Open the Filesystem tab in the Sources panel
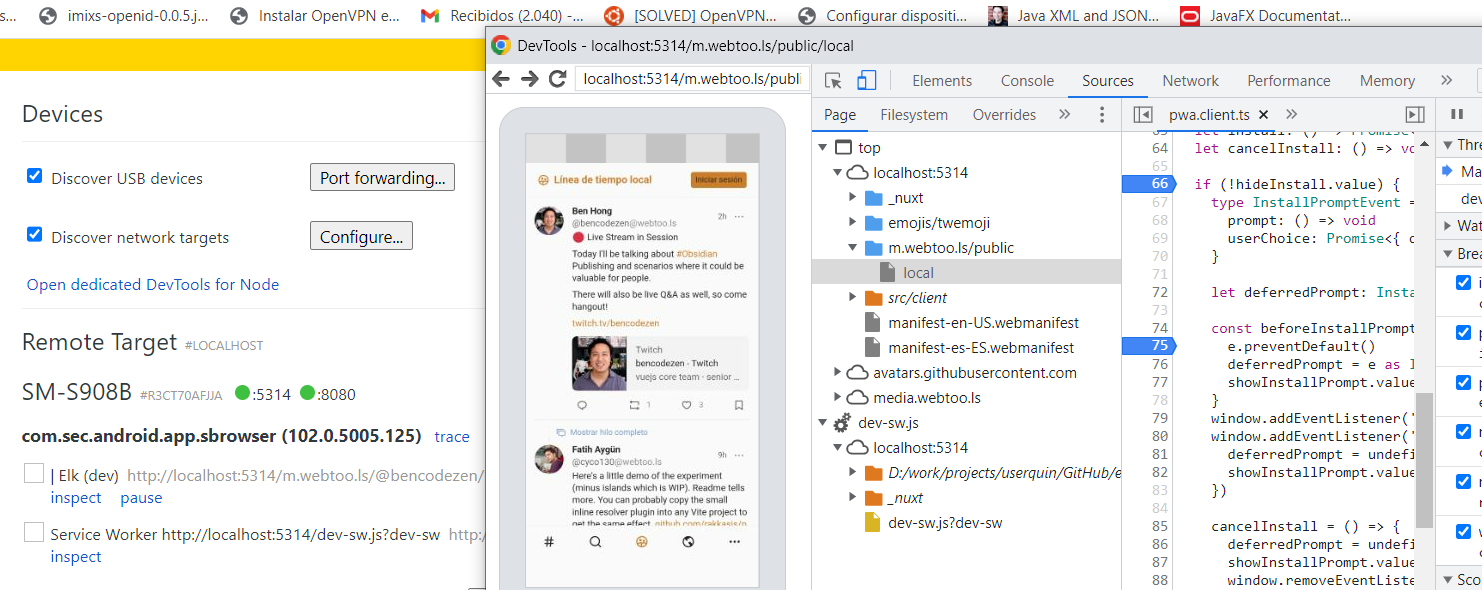1482x590 pixels. [x=914, y=114]
